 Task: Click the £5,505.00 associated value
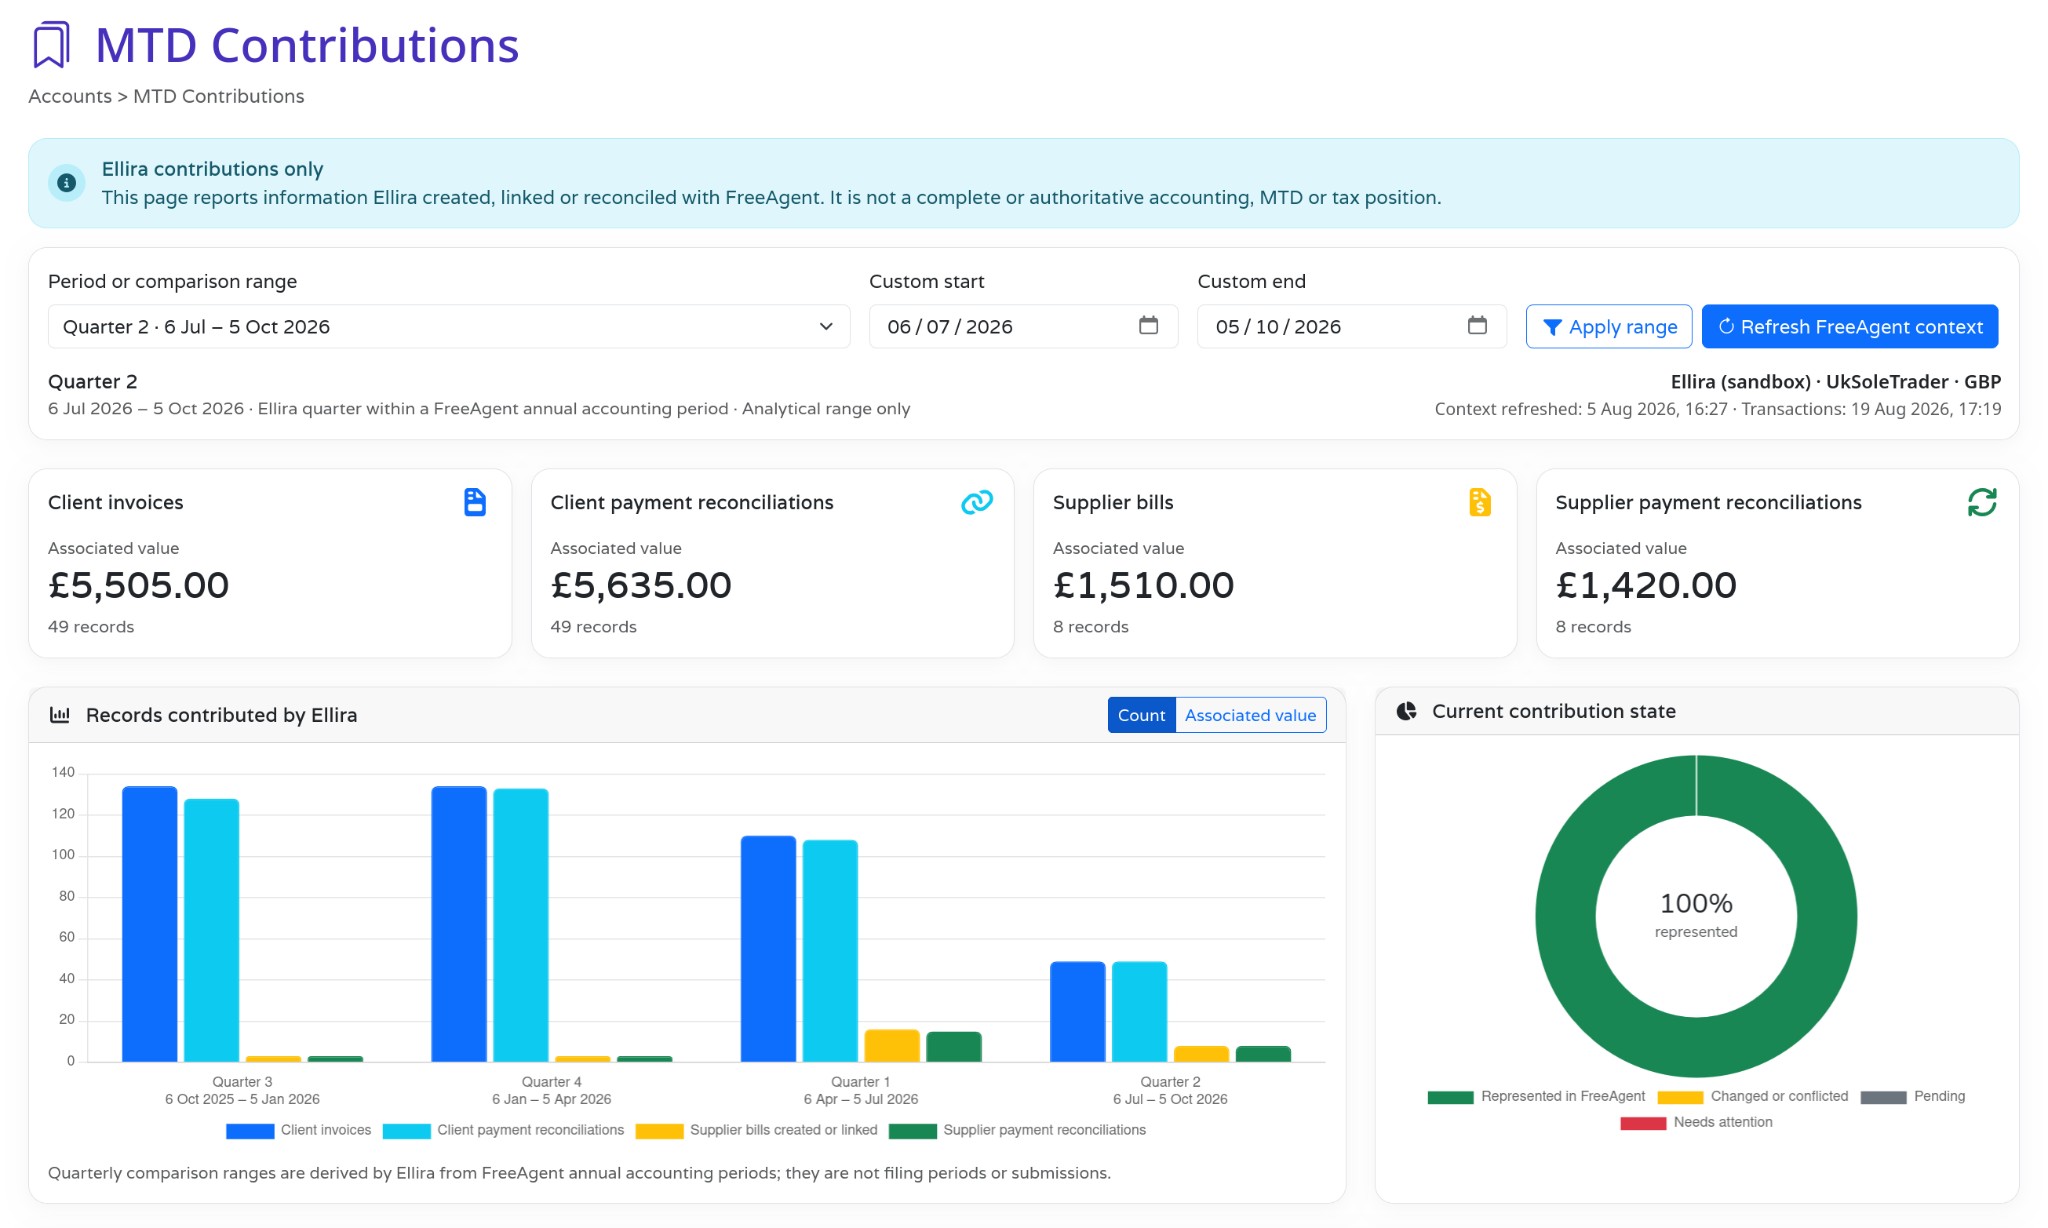tap(139, 585)
